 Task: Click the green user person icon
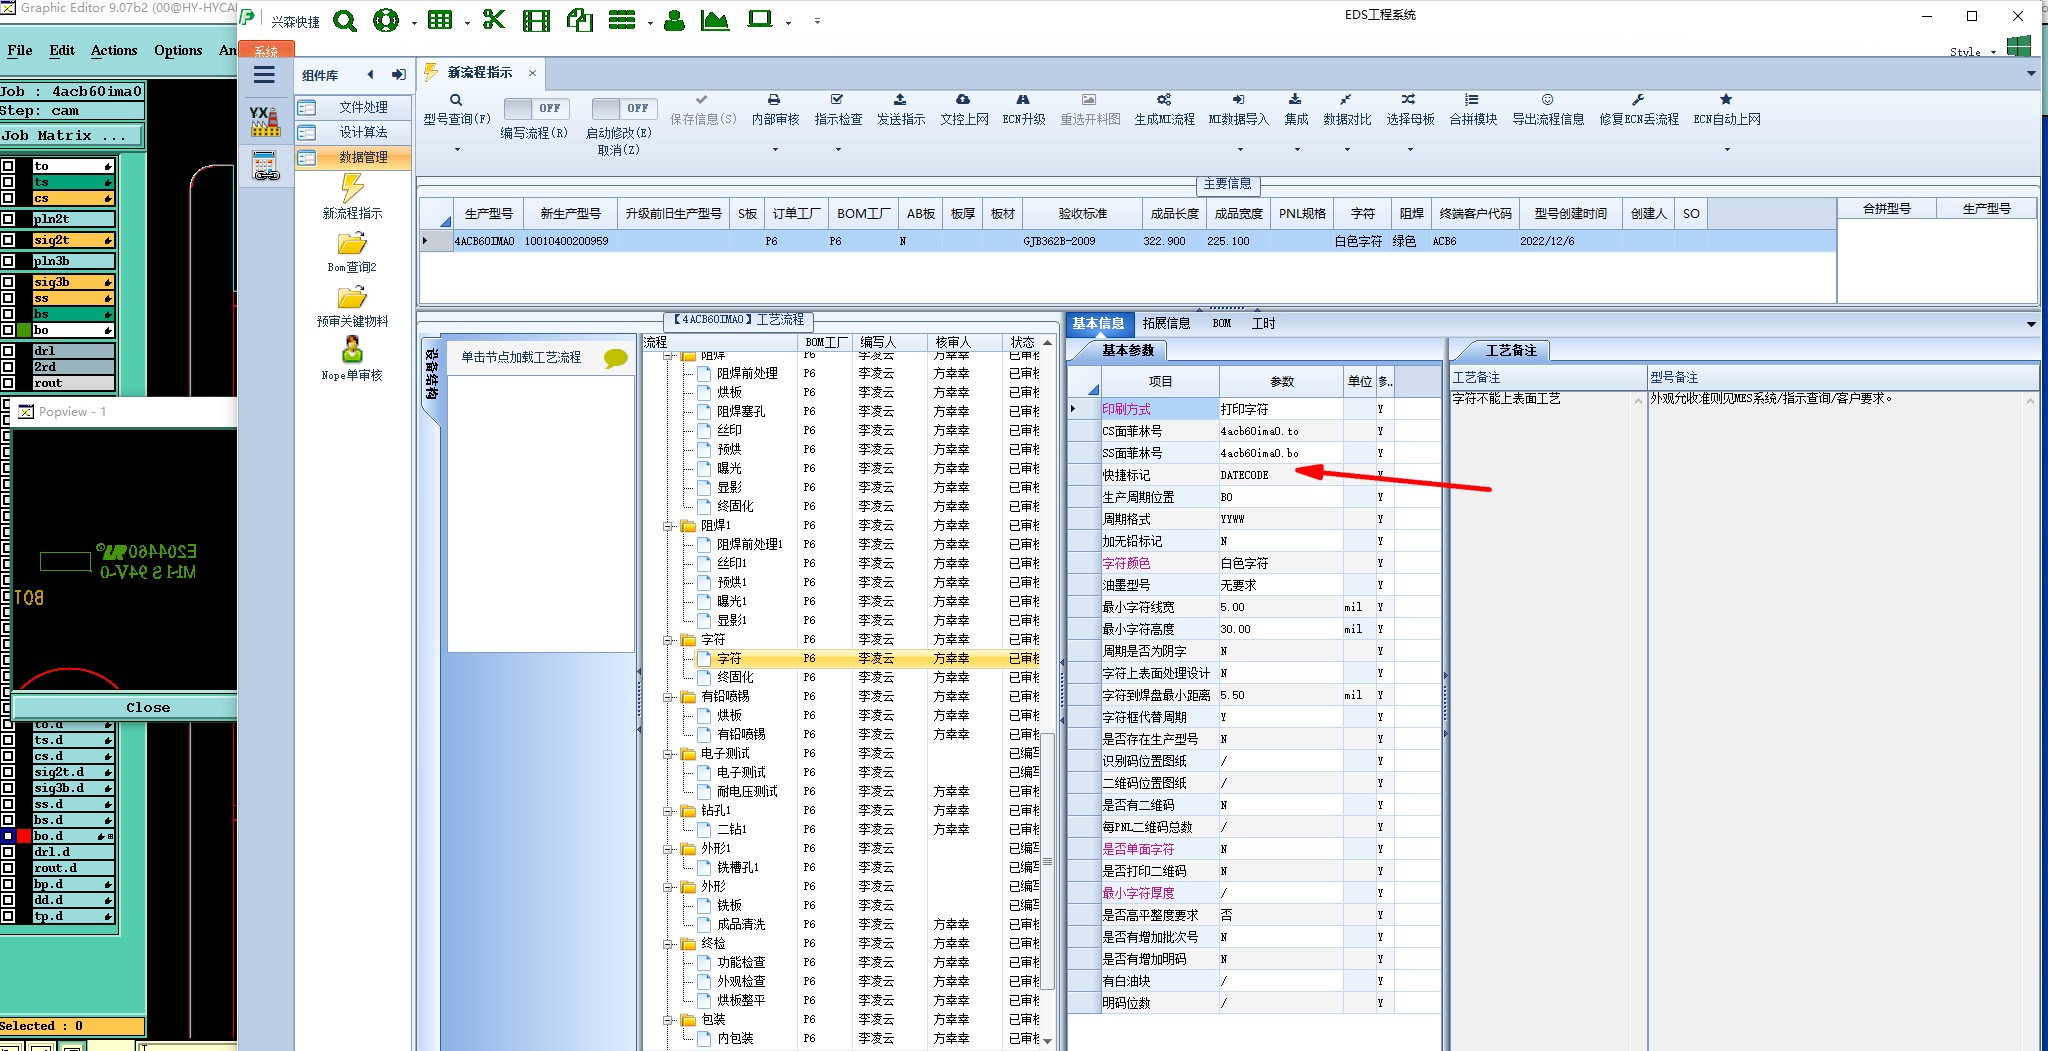click(x=674, y=20)
